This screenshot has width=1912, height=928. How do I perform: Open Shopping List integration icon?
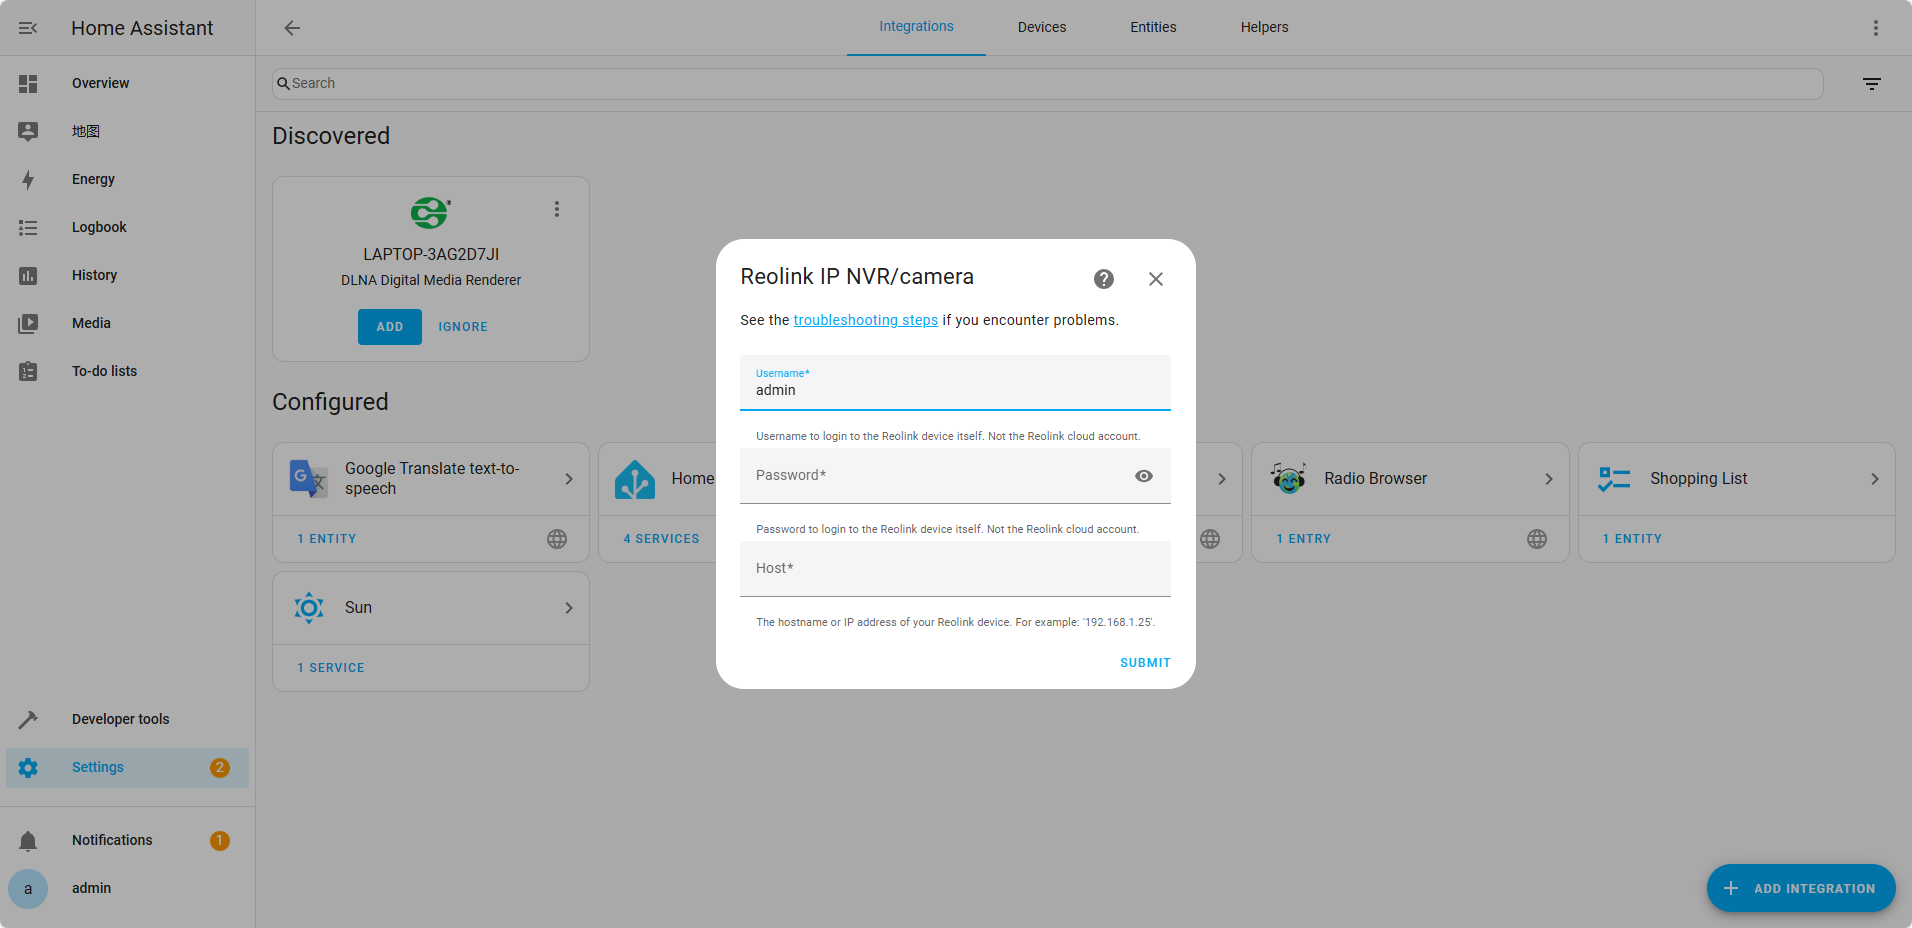[x=1614, y=479]
